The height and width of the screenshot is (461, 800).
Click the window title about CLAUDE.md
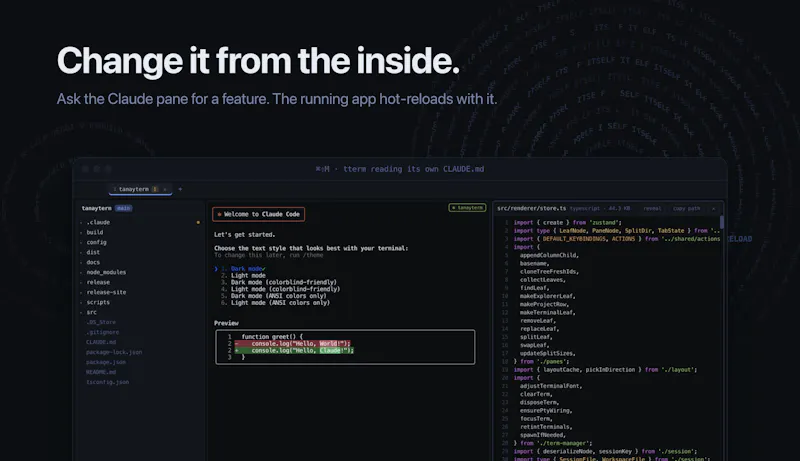pos(399,169)
